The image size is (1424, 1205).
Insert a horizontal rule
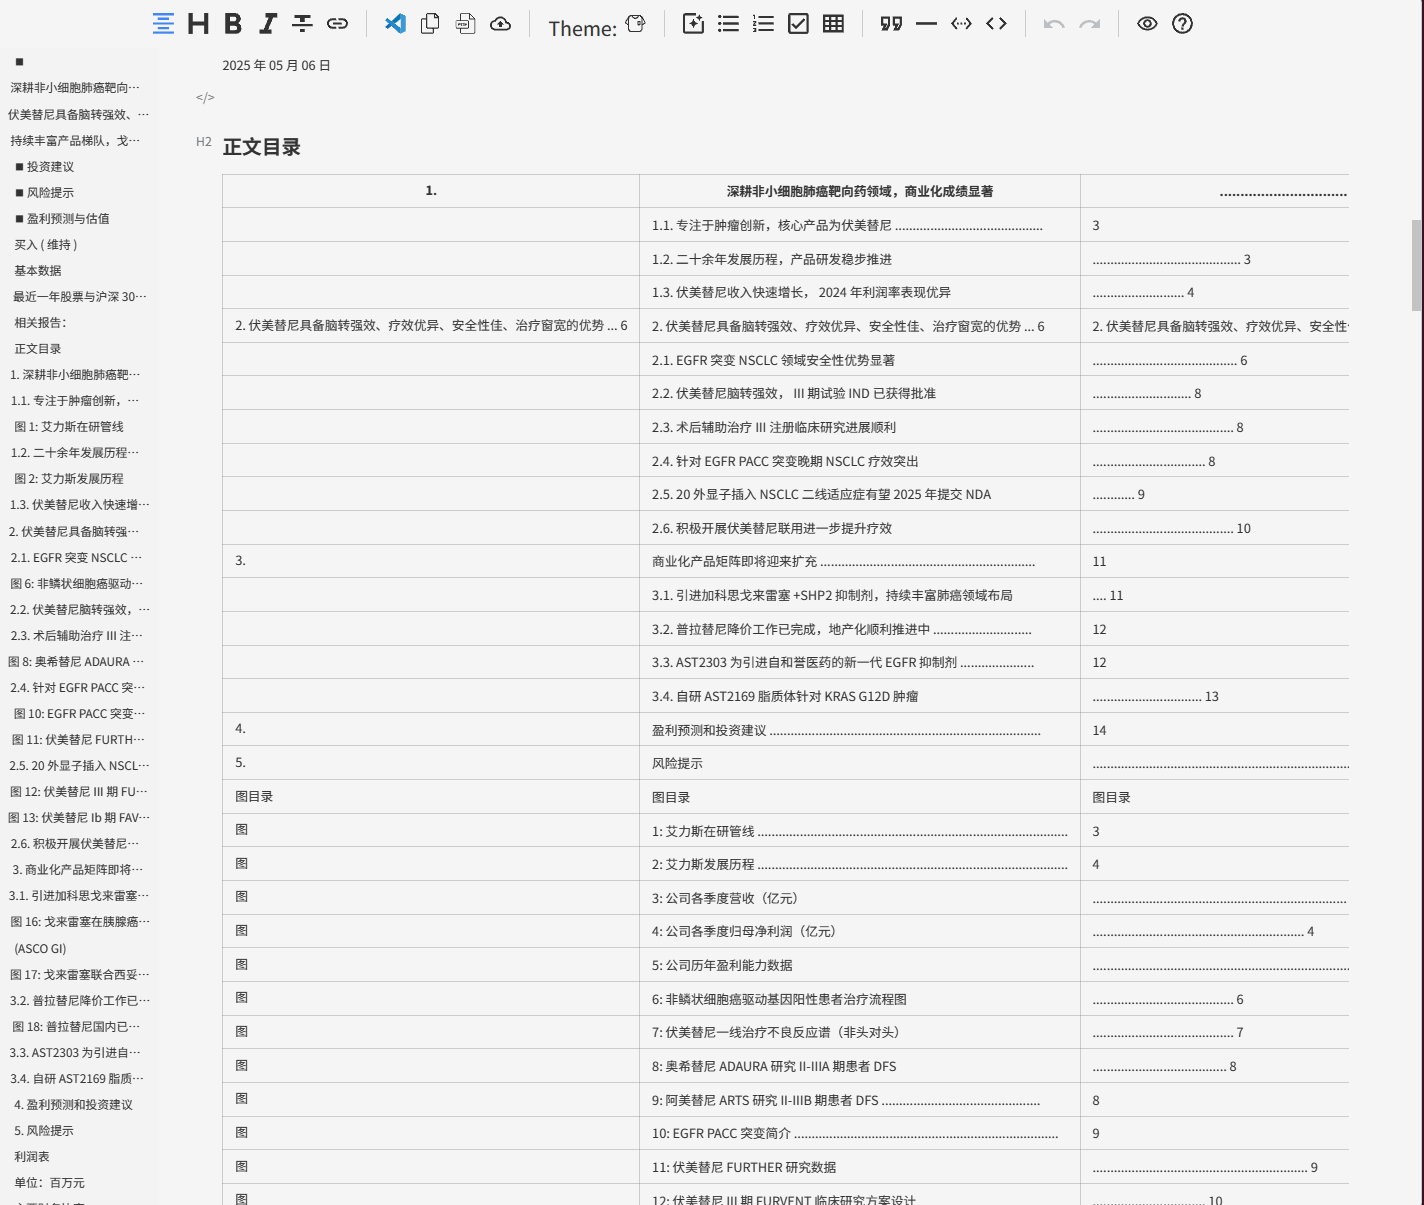[x=926, y=24]
